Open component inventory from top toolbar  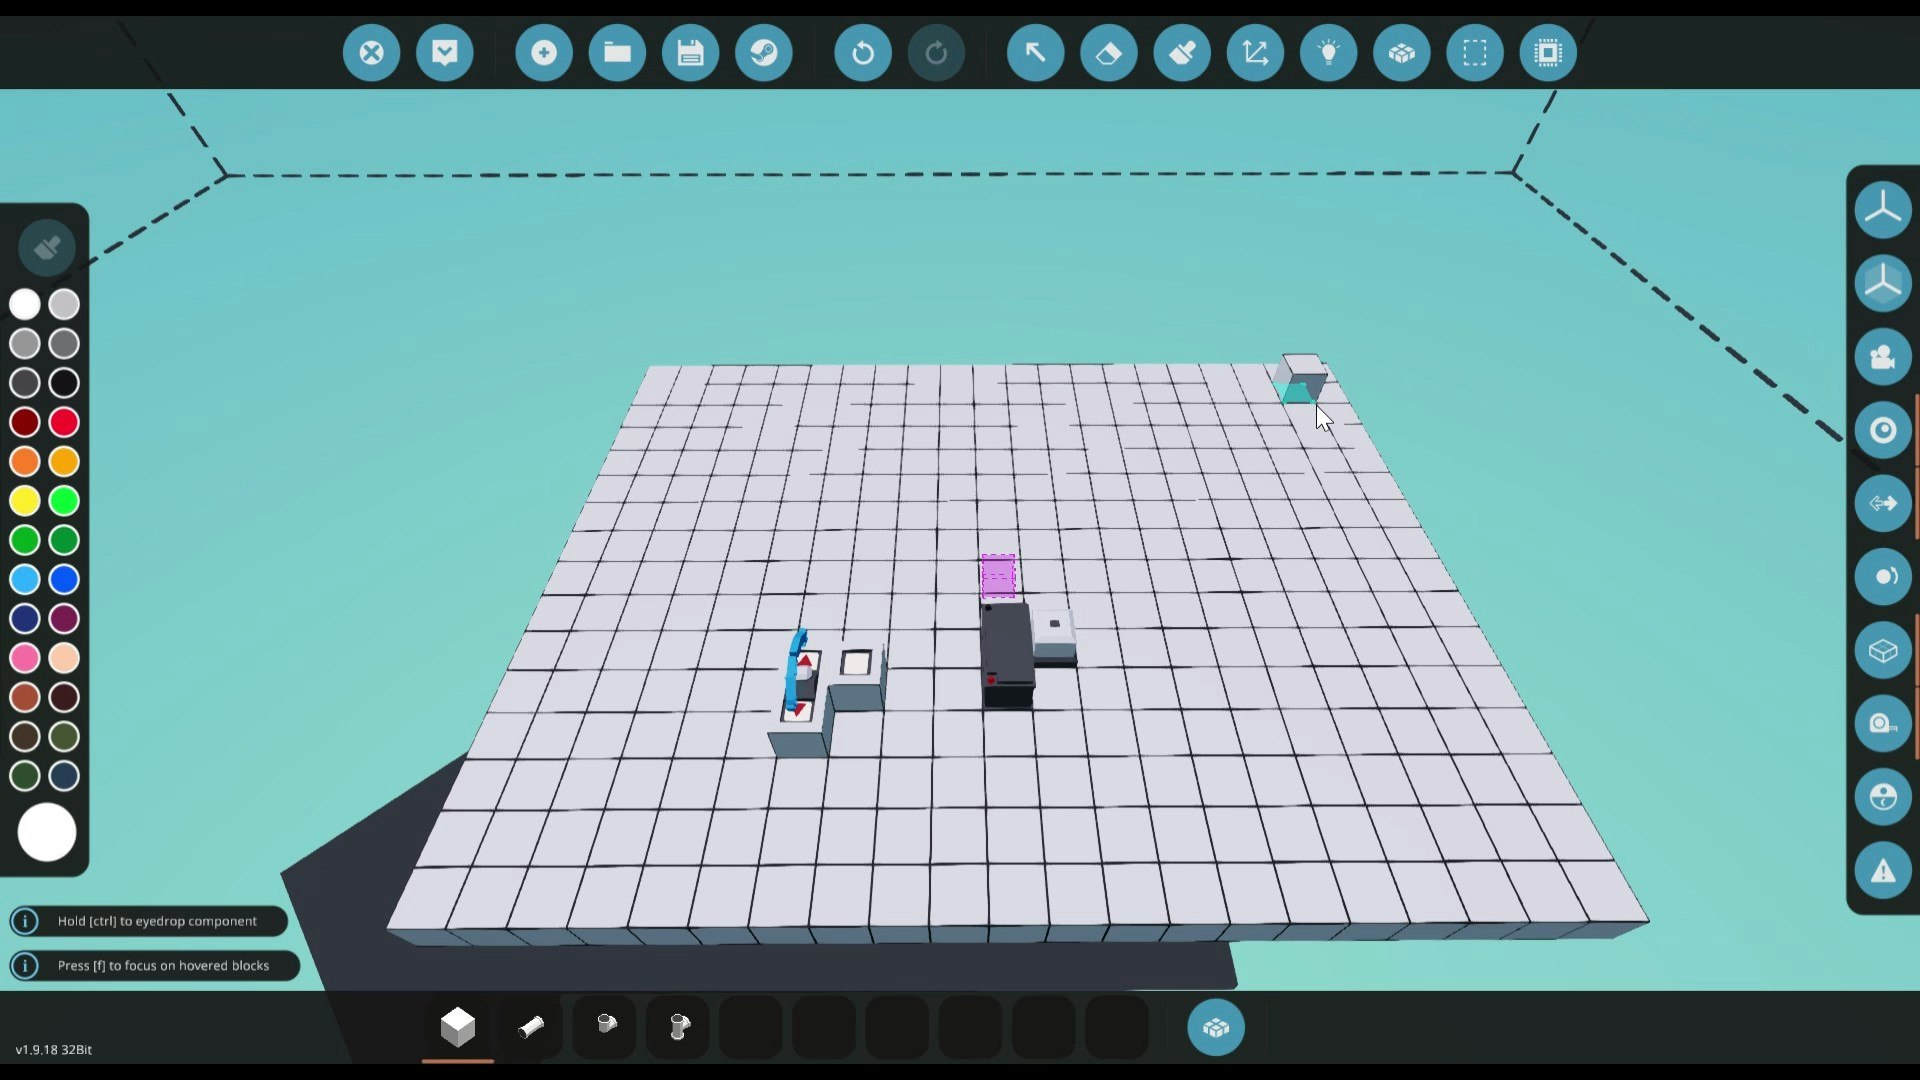[x=1402, y=52]
